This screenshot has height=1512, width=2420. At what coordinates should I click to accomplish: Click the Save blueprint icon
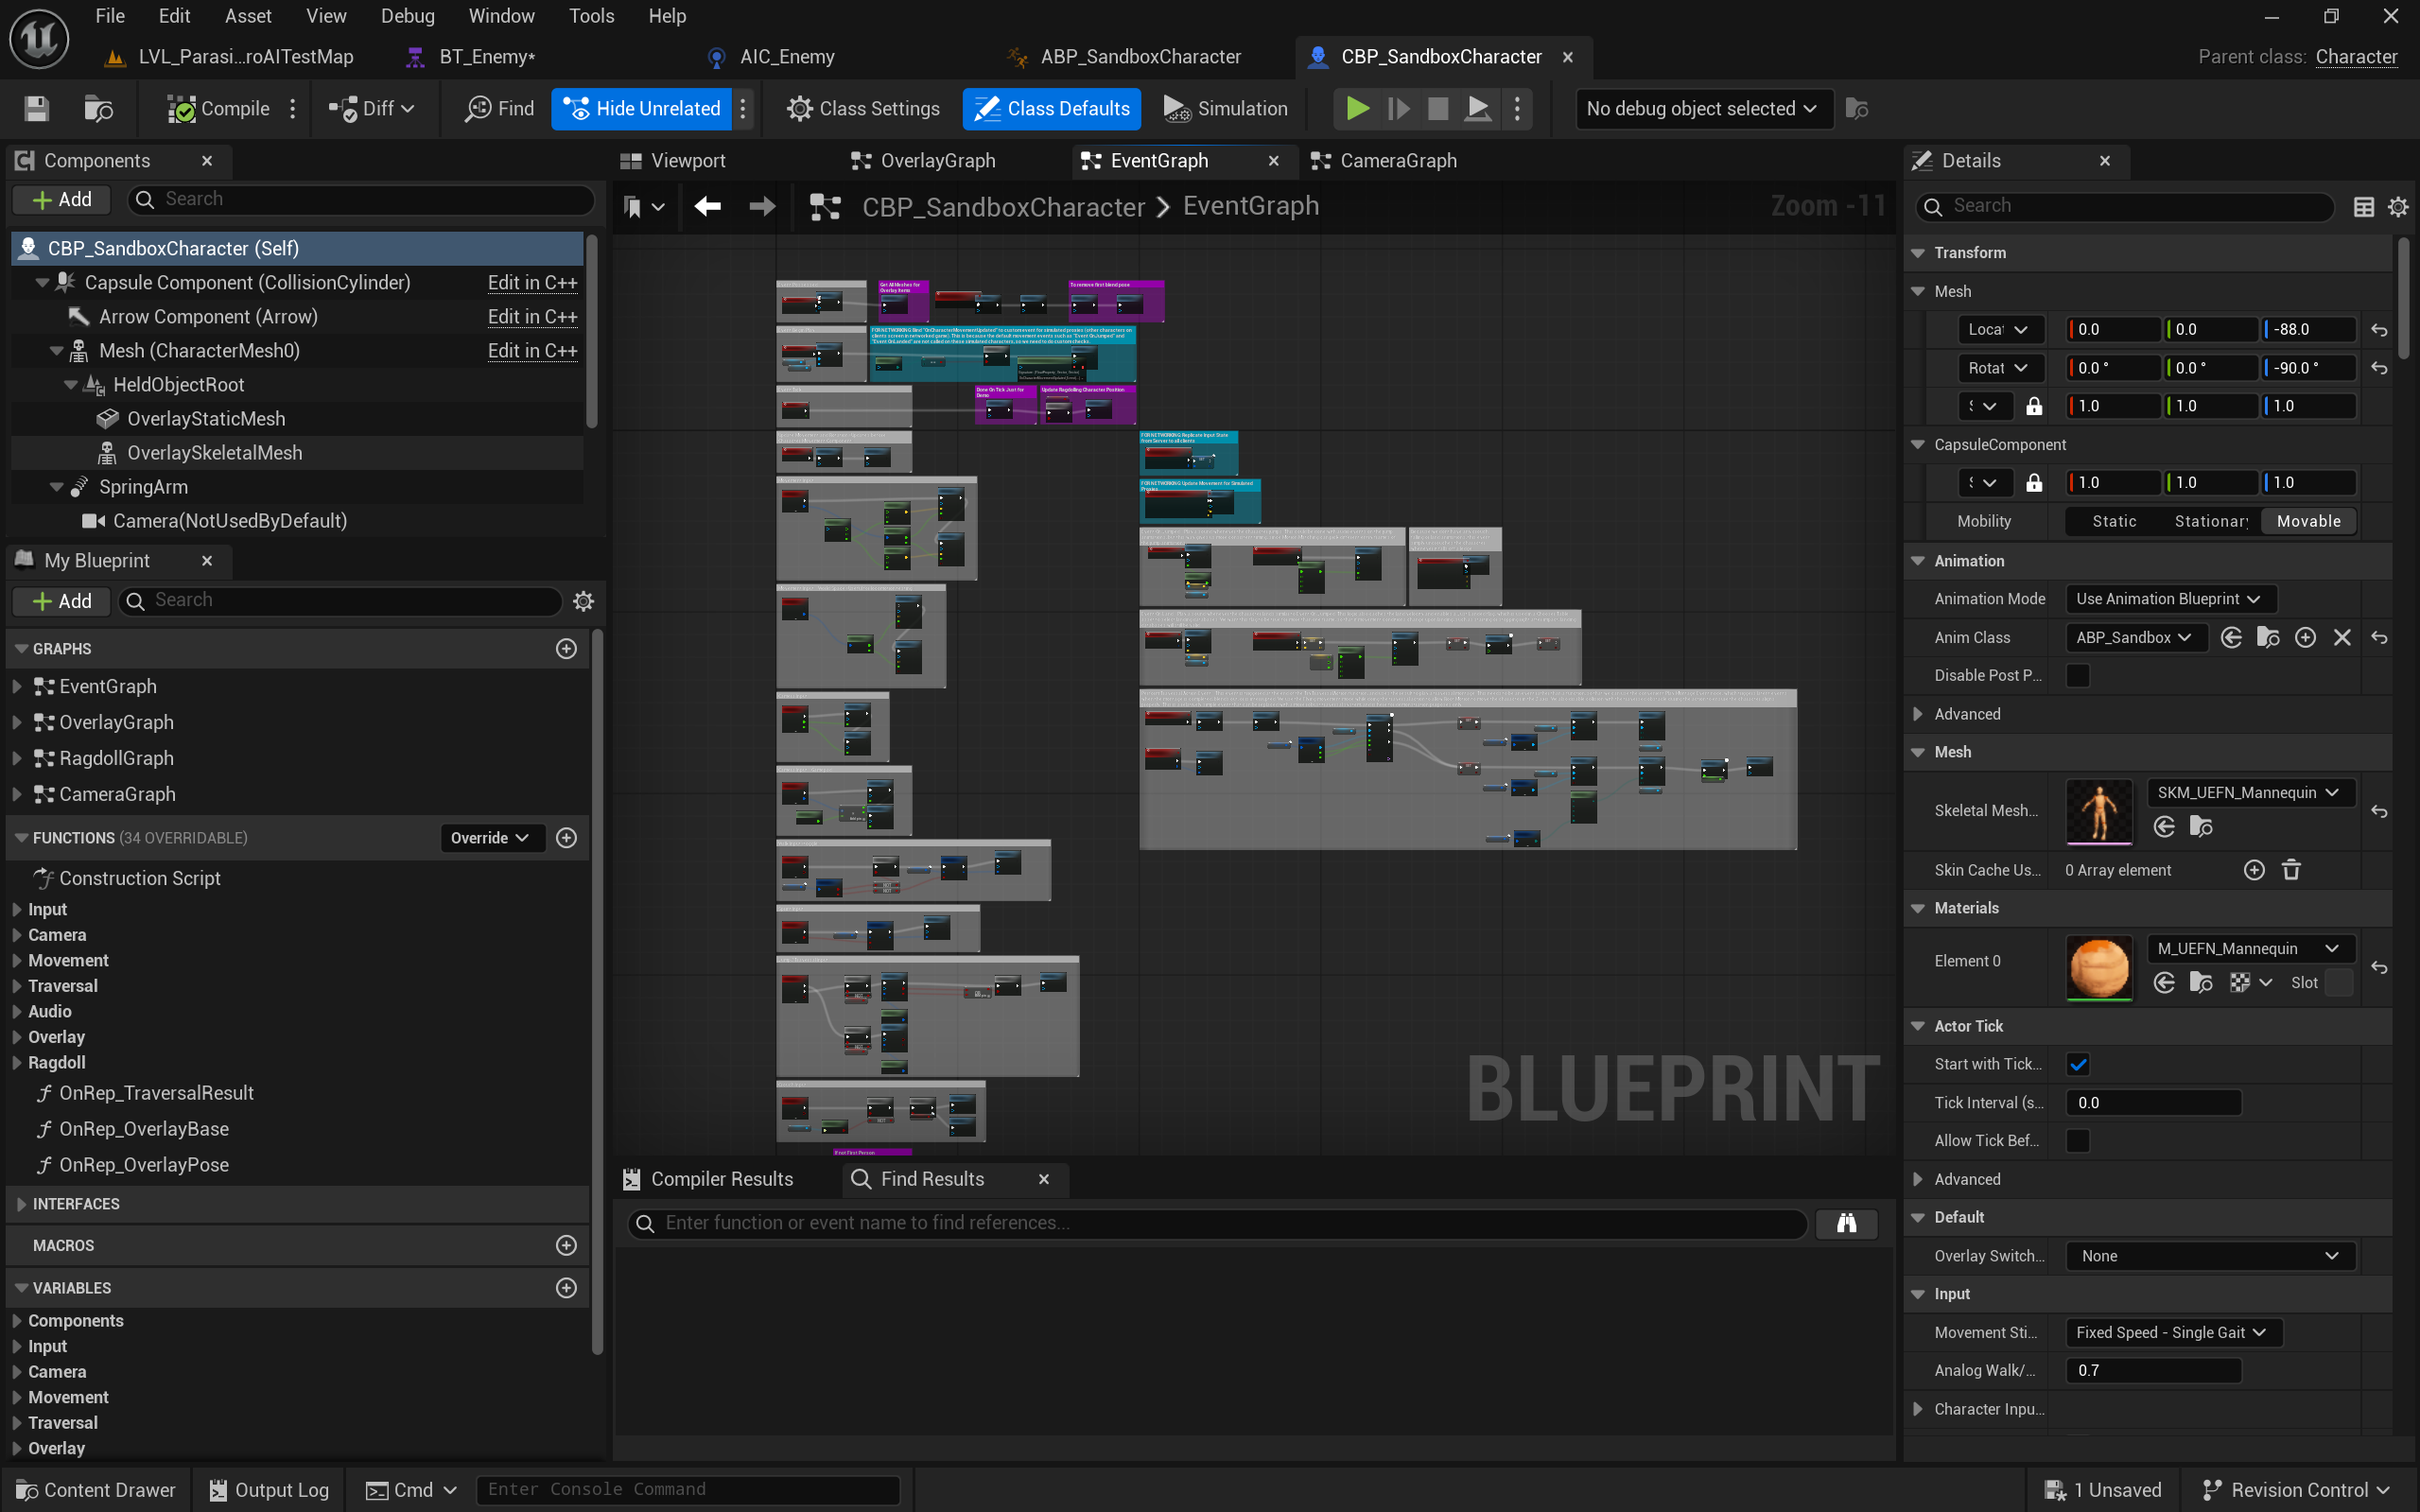[37, 108]
